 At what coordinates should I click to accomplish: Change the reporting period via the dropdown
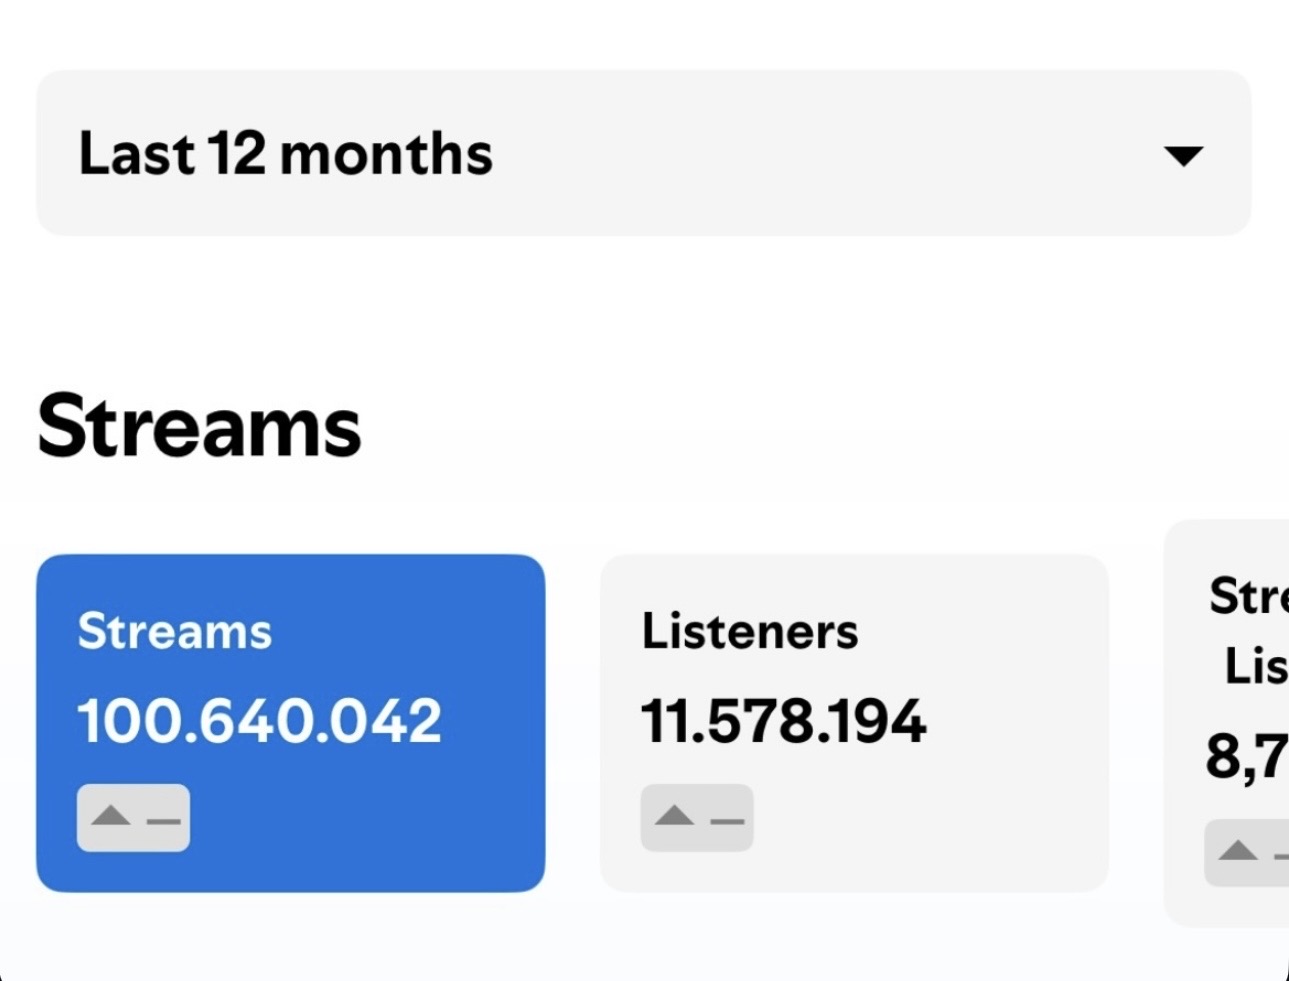[x=644, y=152]
